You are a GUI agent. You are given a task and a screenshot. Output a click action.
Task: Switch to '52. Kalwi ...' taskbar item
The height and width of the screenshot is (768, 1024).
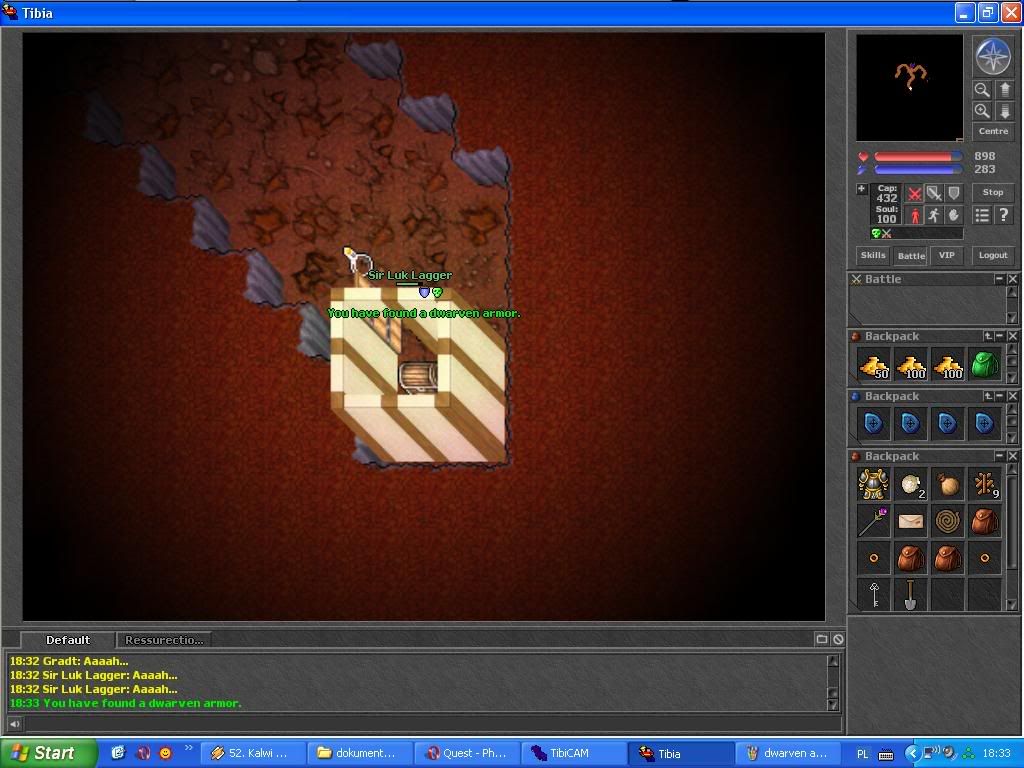tap(251, 753)
